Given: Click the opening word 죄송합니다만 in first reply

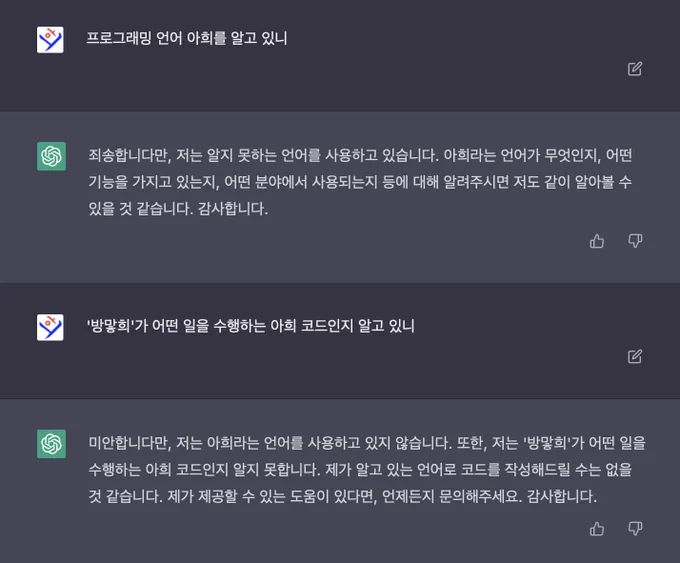Looking at the screenshot, I should (x=130, y=155).
